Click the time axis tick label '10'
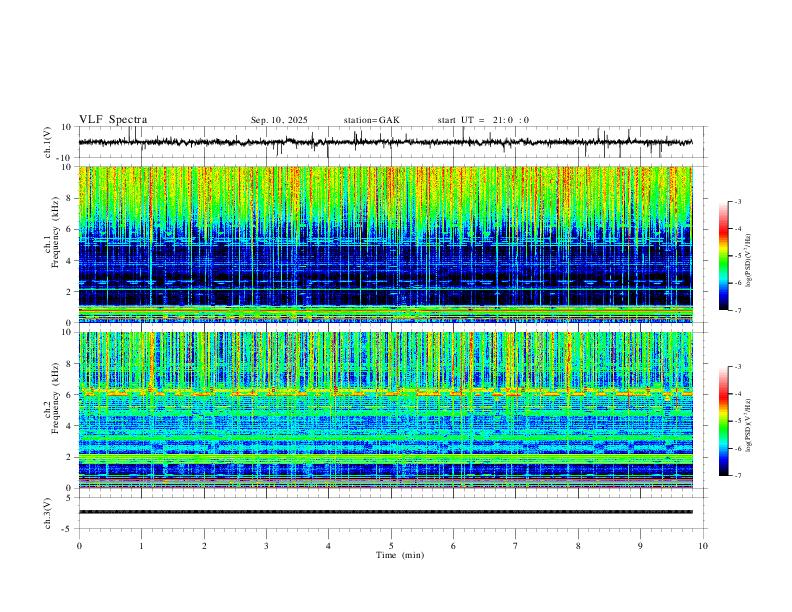Viewport: 792px width, 612px height. 703,546
